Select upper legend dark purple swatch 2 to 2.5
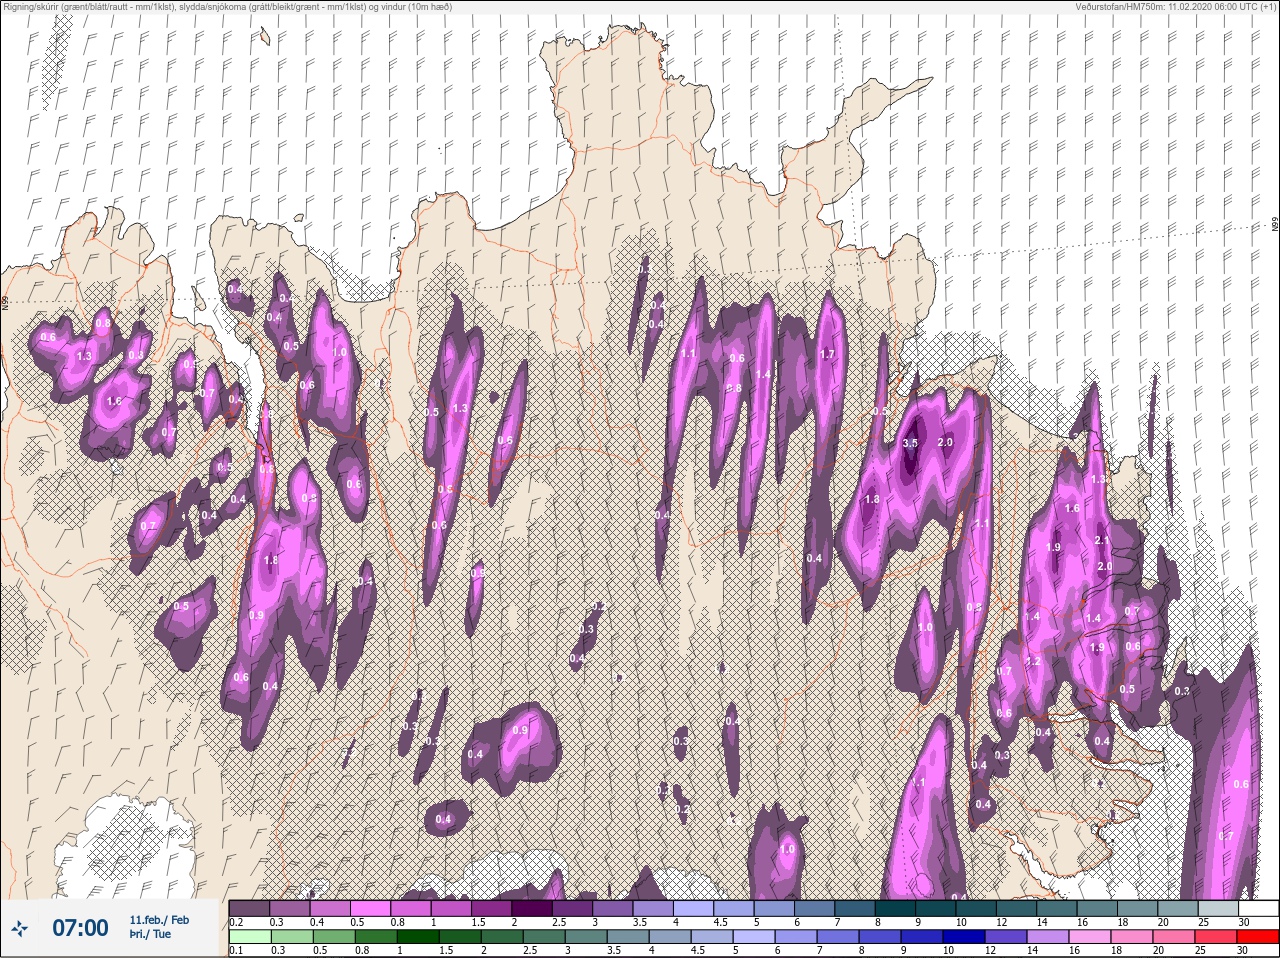Image resolution: width=1280 pixels, height=958 pixels. tap(532, 908)
